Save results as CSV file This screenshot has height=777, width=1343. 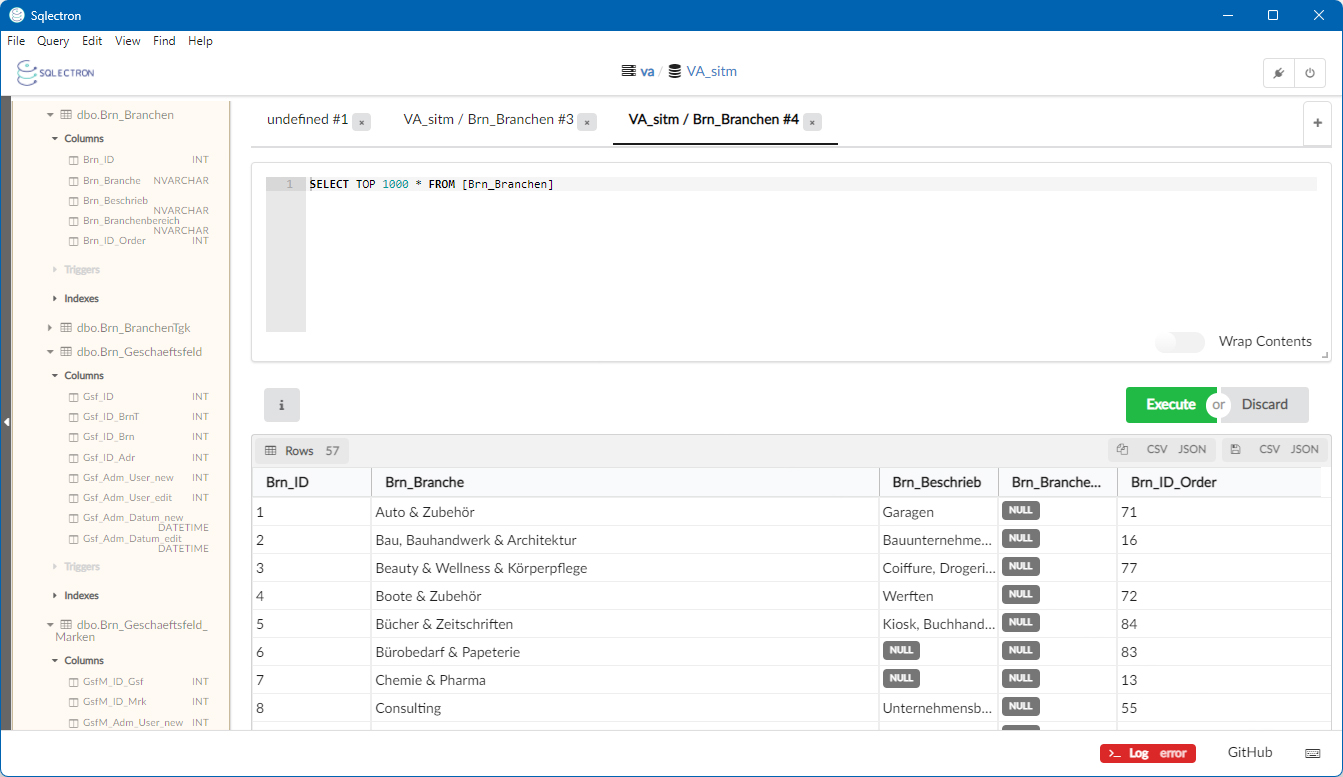click(1269, 450)
